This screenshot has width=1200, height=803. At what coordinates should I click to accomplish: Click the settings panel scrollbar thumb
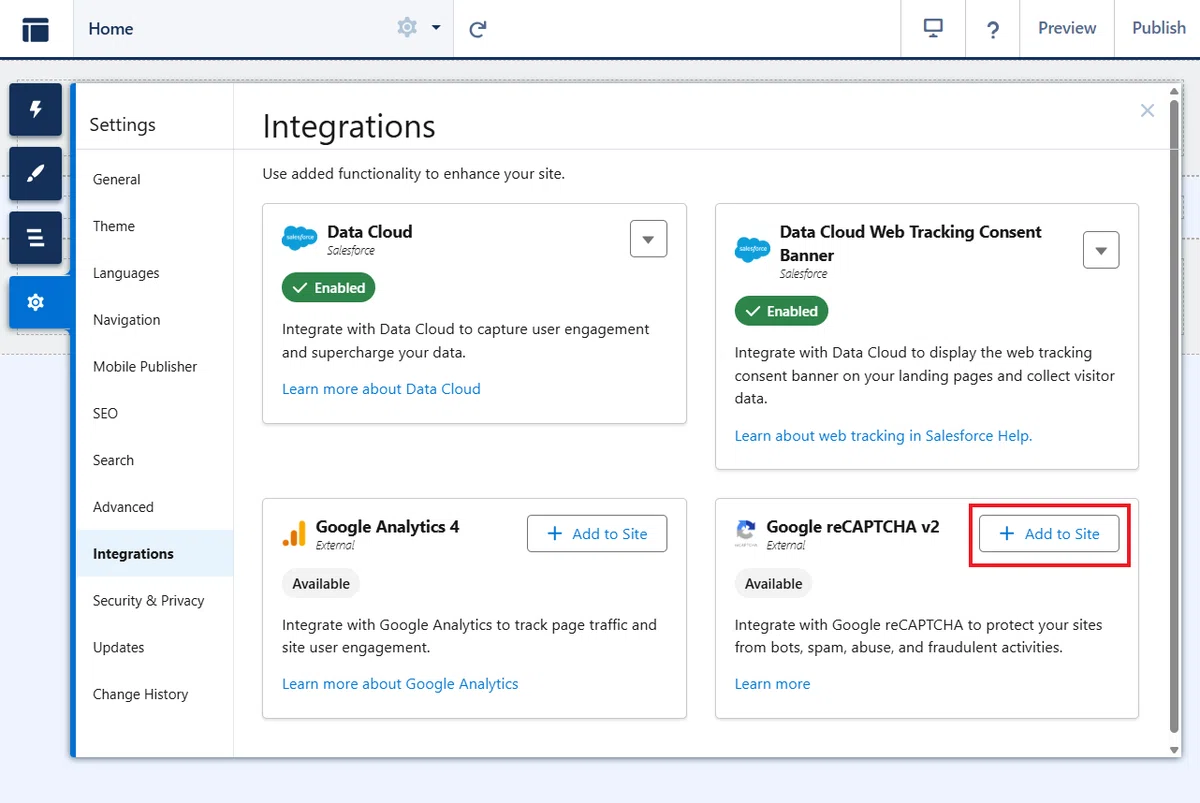click(1174, 415)
